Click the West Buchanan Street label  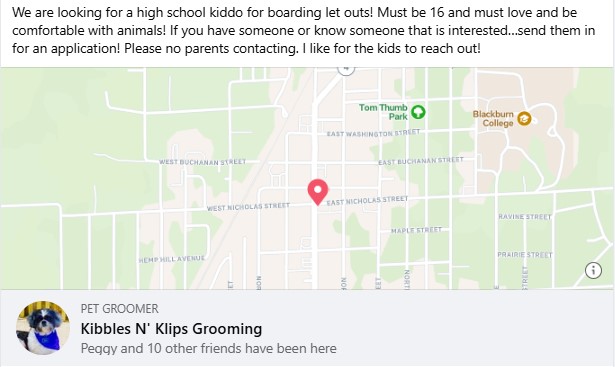coord(202,162)
